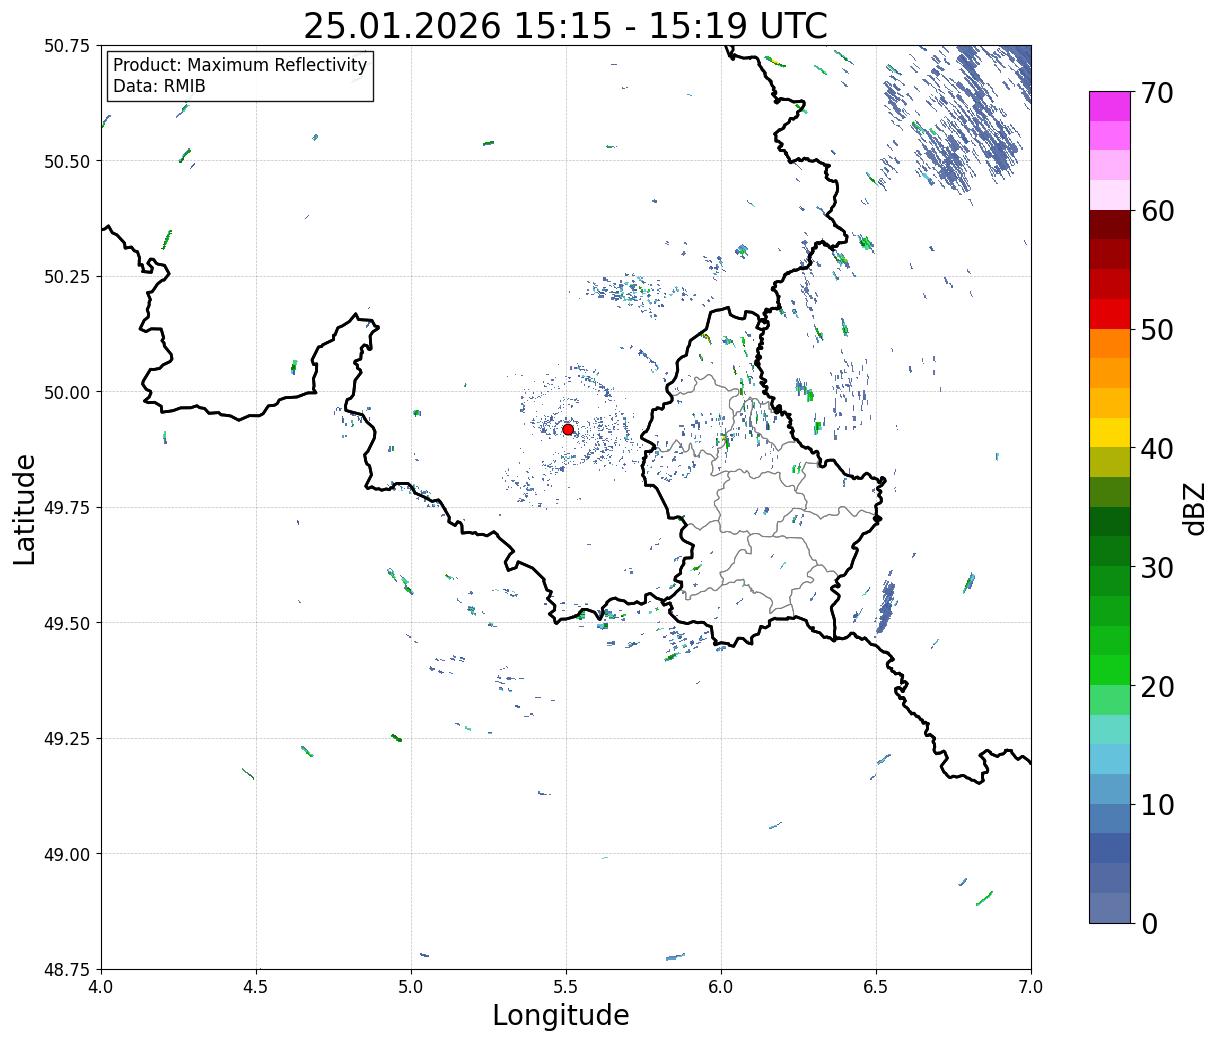Image resolution: width=1219 pixels, height=1040 pixels.
Task: Click the colorbar tick label 50
Action: coord(1157,330)
